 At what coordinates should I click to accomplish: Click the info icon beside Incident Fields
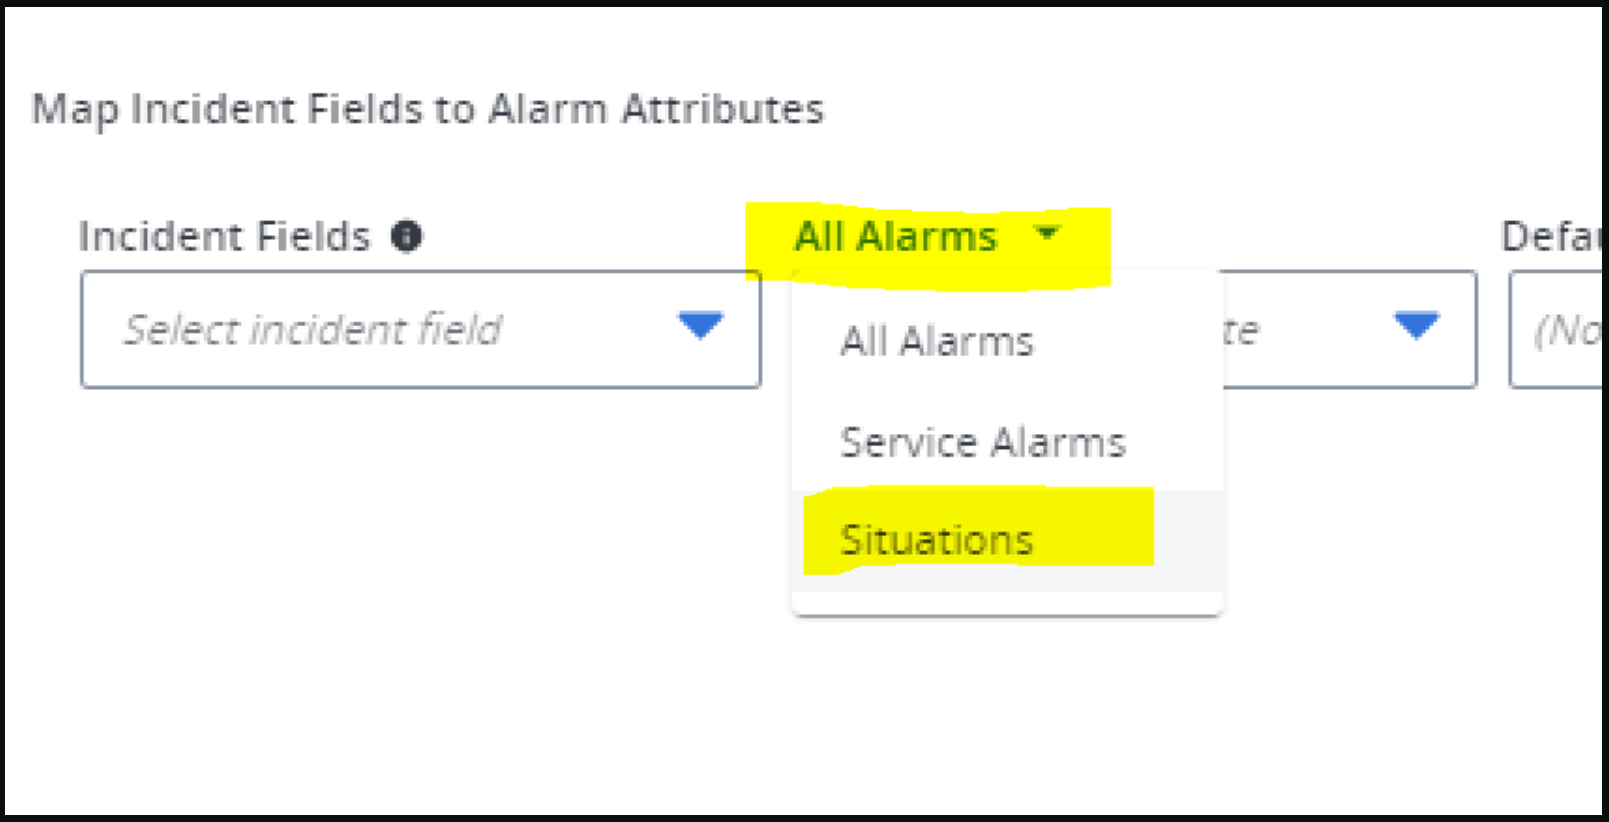(x=406, y=237)
